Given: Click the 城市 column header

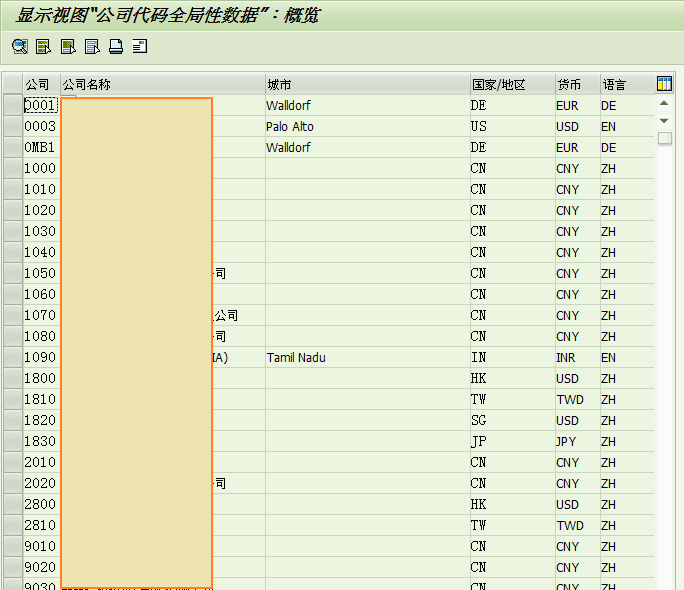Looking at the screenshot, I should [x=368, y=84].
